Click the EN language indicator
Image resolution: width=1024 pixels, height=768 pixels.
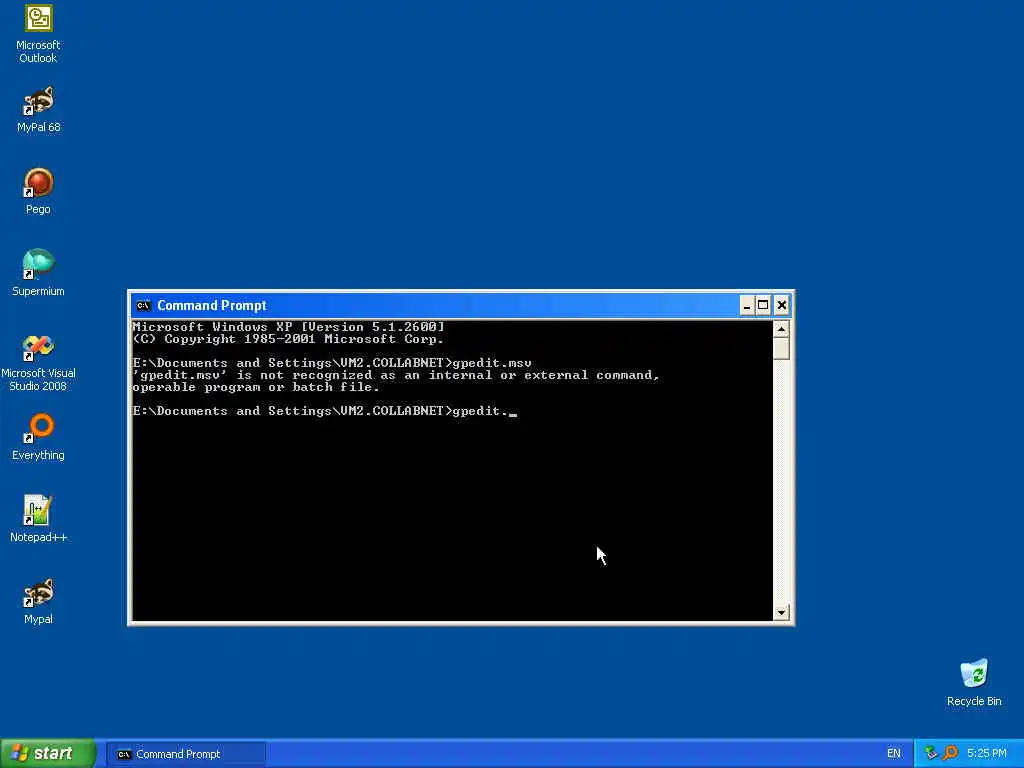click(x=893, y=754)
